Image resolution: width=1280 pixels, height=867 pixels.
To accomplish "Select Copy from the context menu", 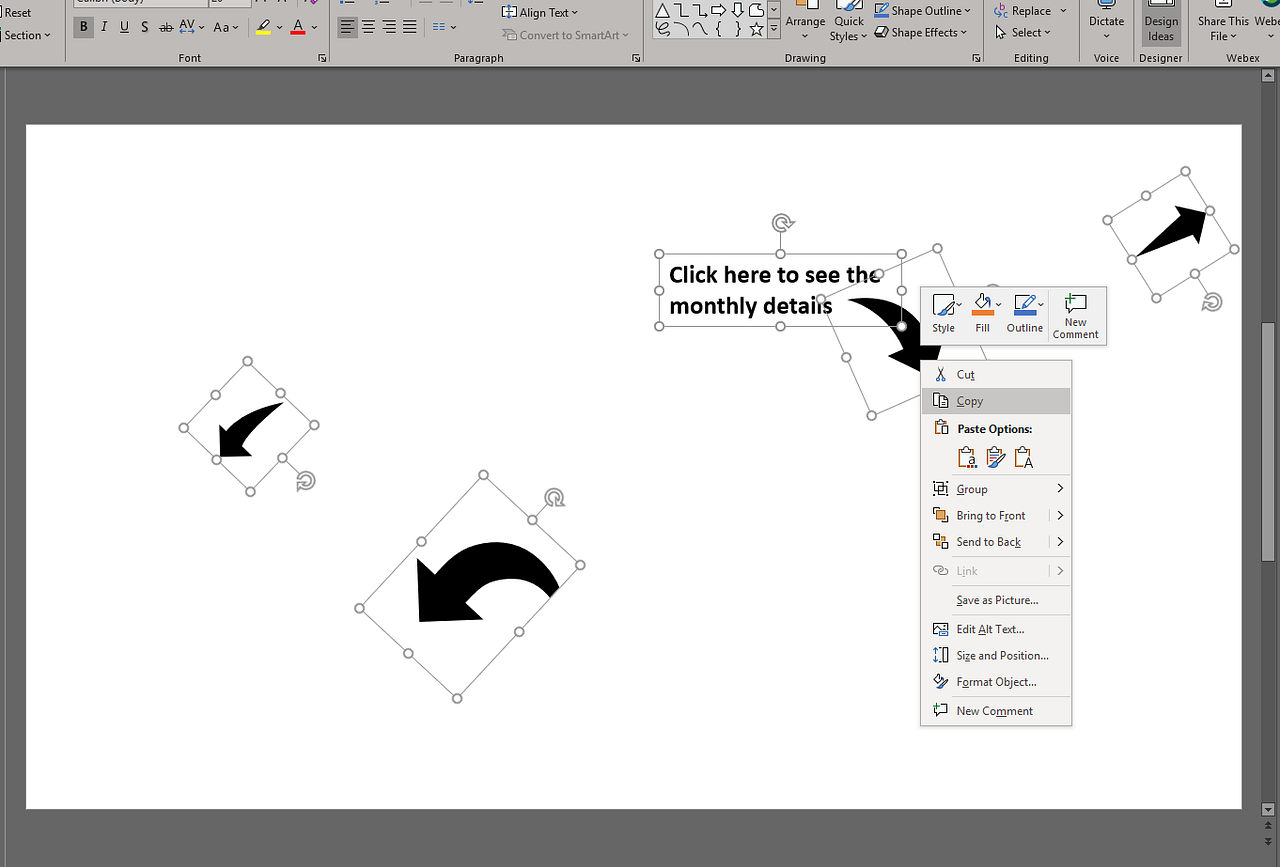I will click(968, 400).
